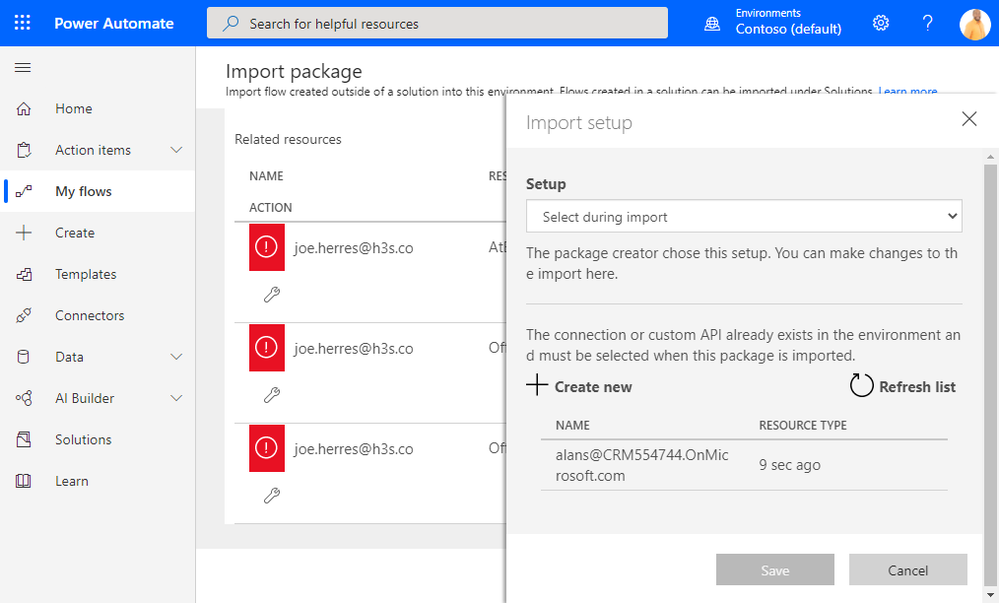Expand the AI Builder menu
Viewport: 999px width, 603px height.
177,398
